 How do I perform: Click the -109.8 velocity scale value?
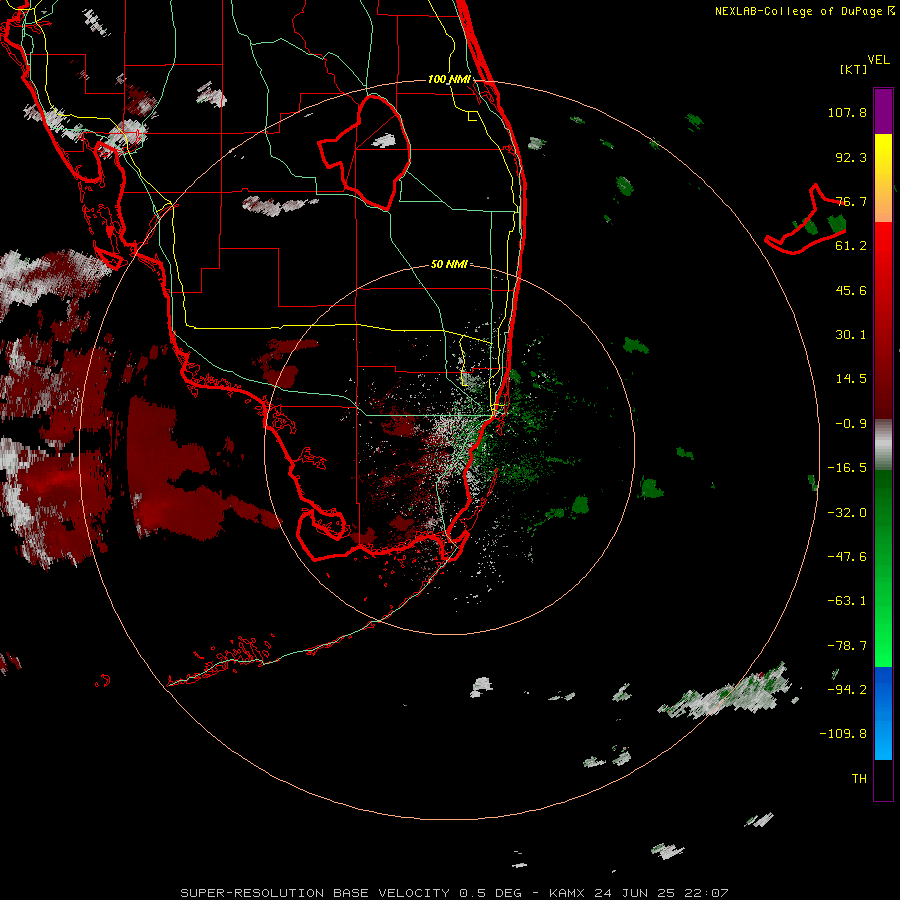point(843,734)
